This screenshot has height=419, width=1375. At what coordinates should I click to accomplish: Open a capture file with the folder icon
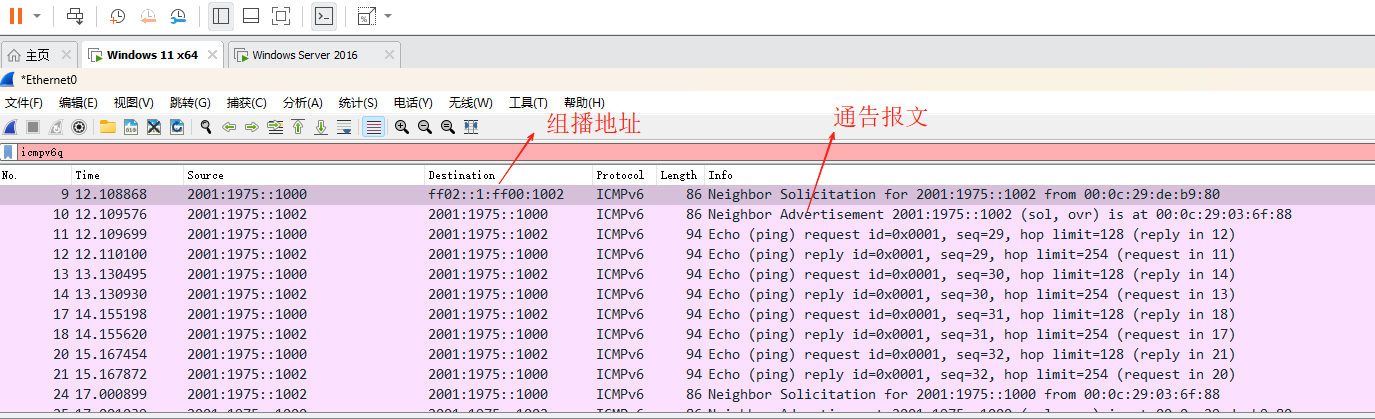(x=107, y=127)
